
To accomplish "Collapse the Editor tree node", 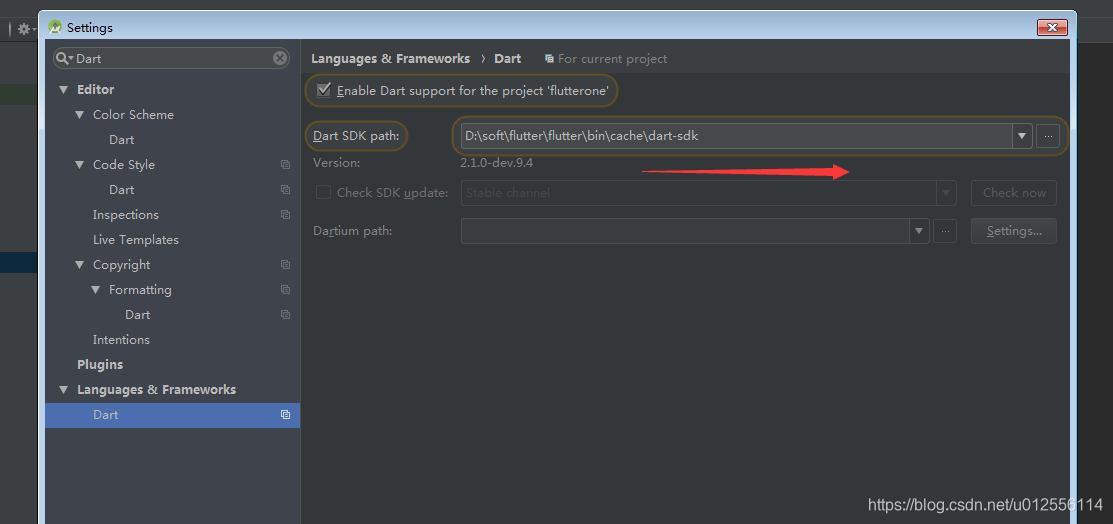I will point(64,89).
